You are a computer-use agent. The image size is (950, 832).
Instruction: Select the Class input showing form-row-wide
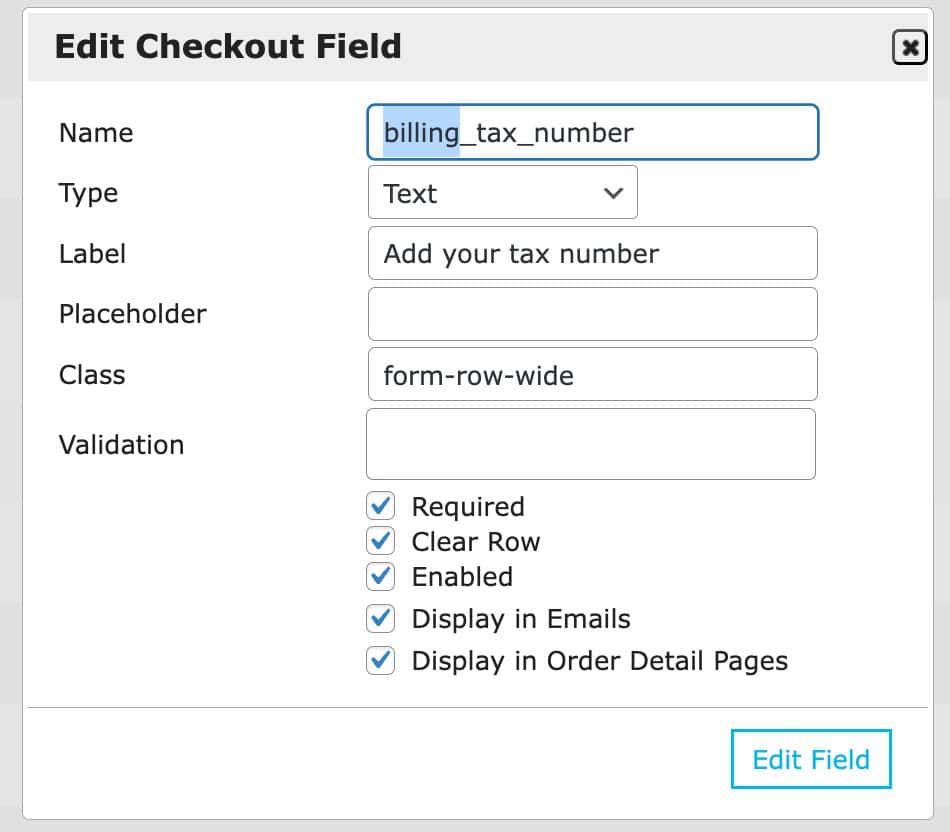[592, 375]
